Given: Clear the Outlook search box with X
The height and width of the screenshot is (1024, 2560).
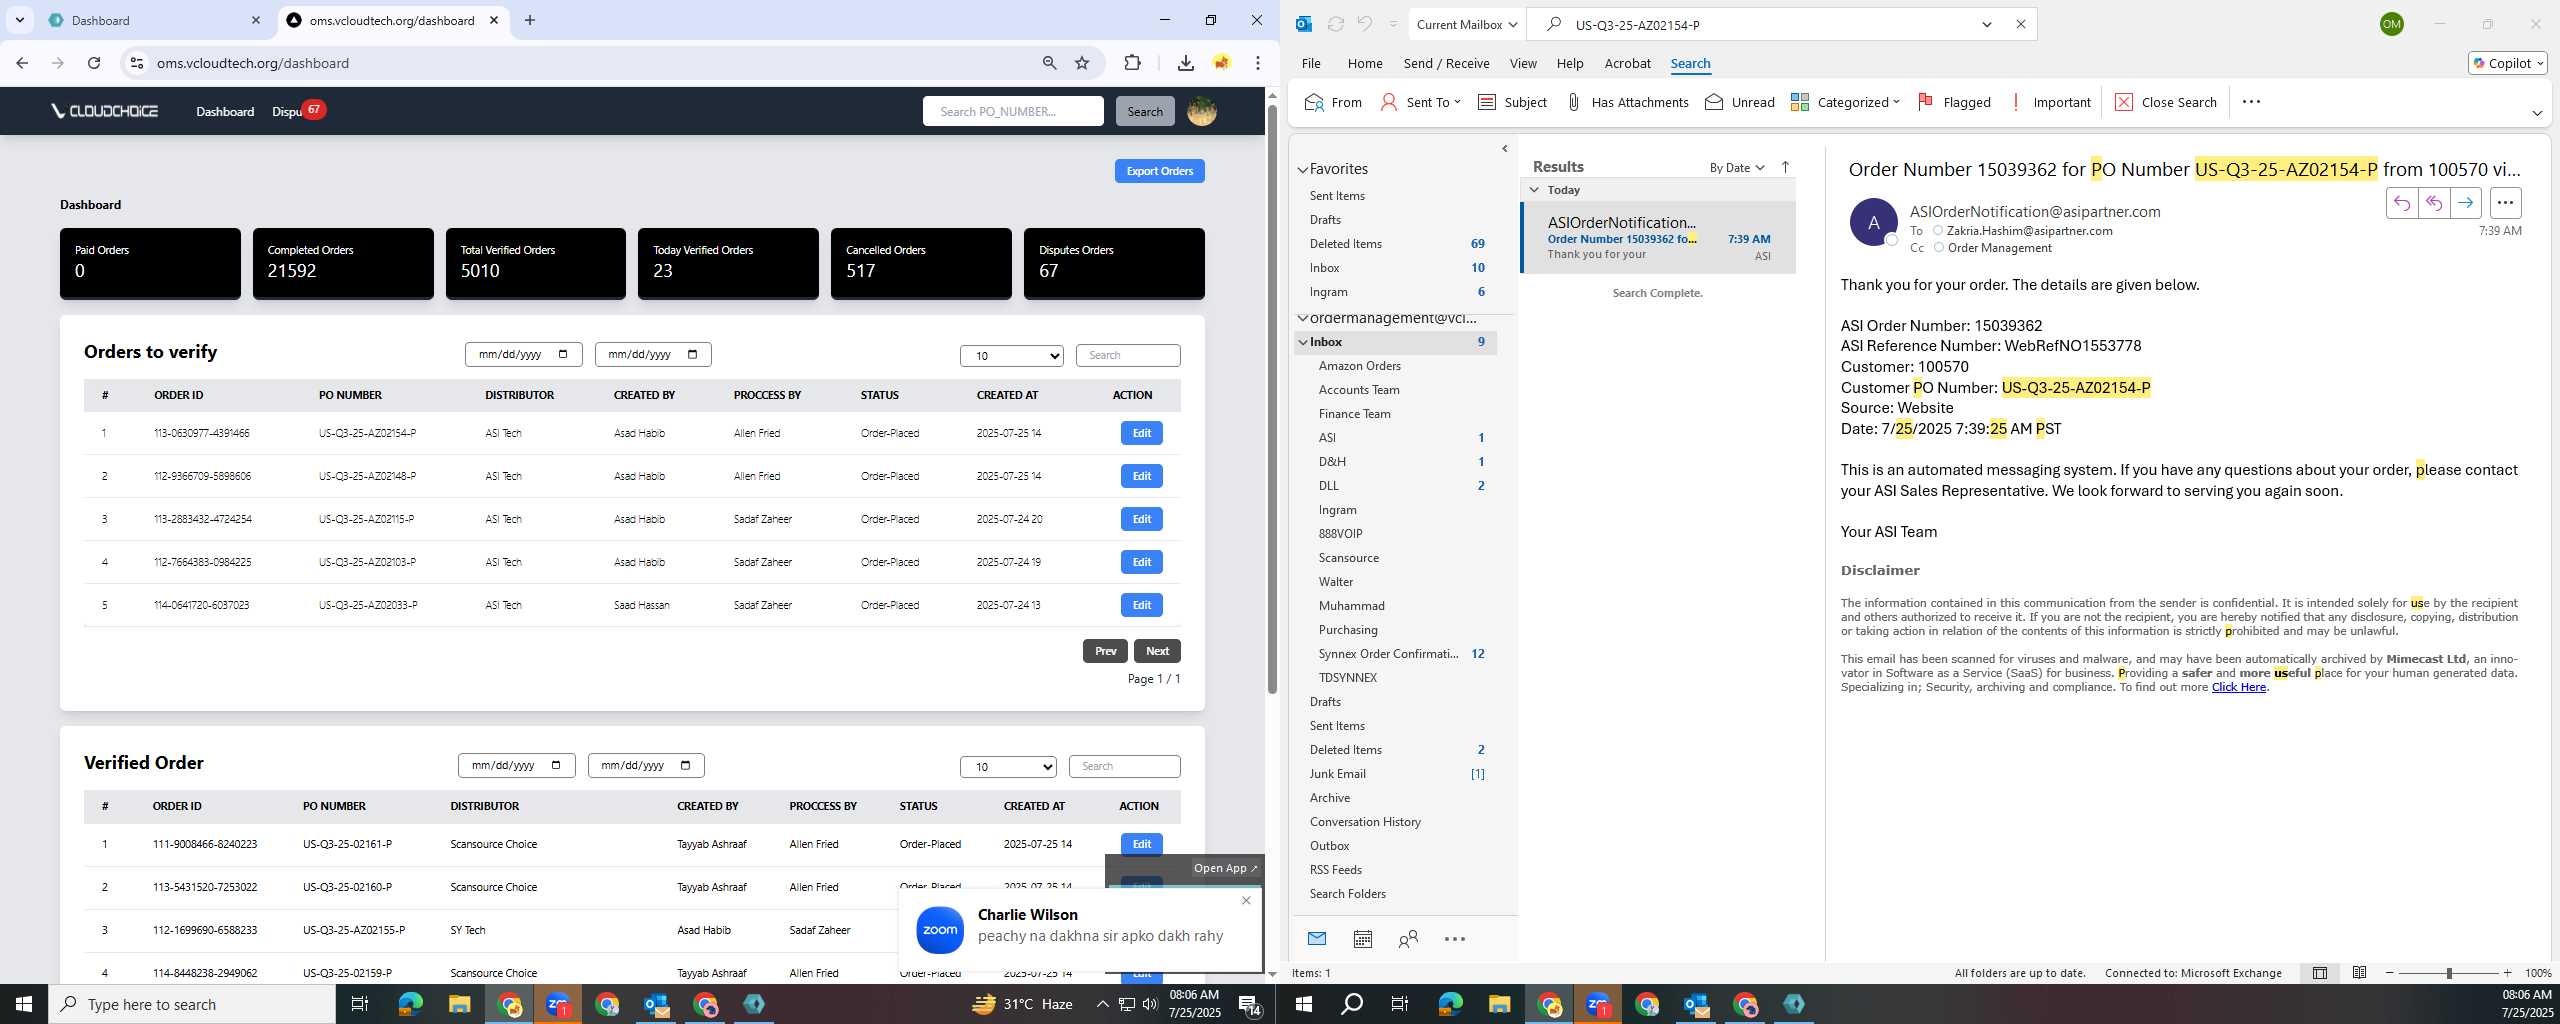Looking at the screenshot, I should [2020, 24].
